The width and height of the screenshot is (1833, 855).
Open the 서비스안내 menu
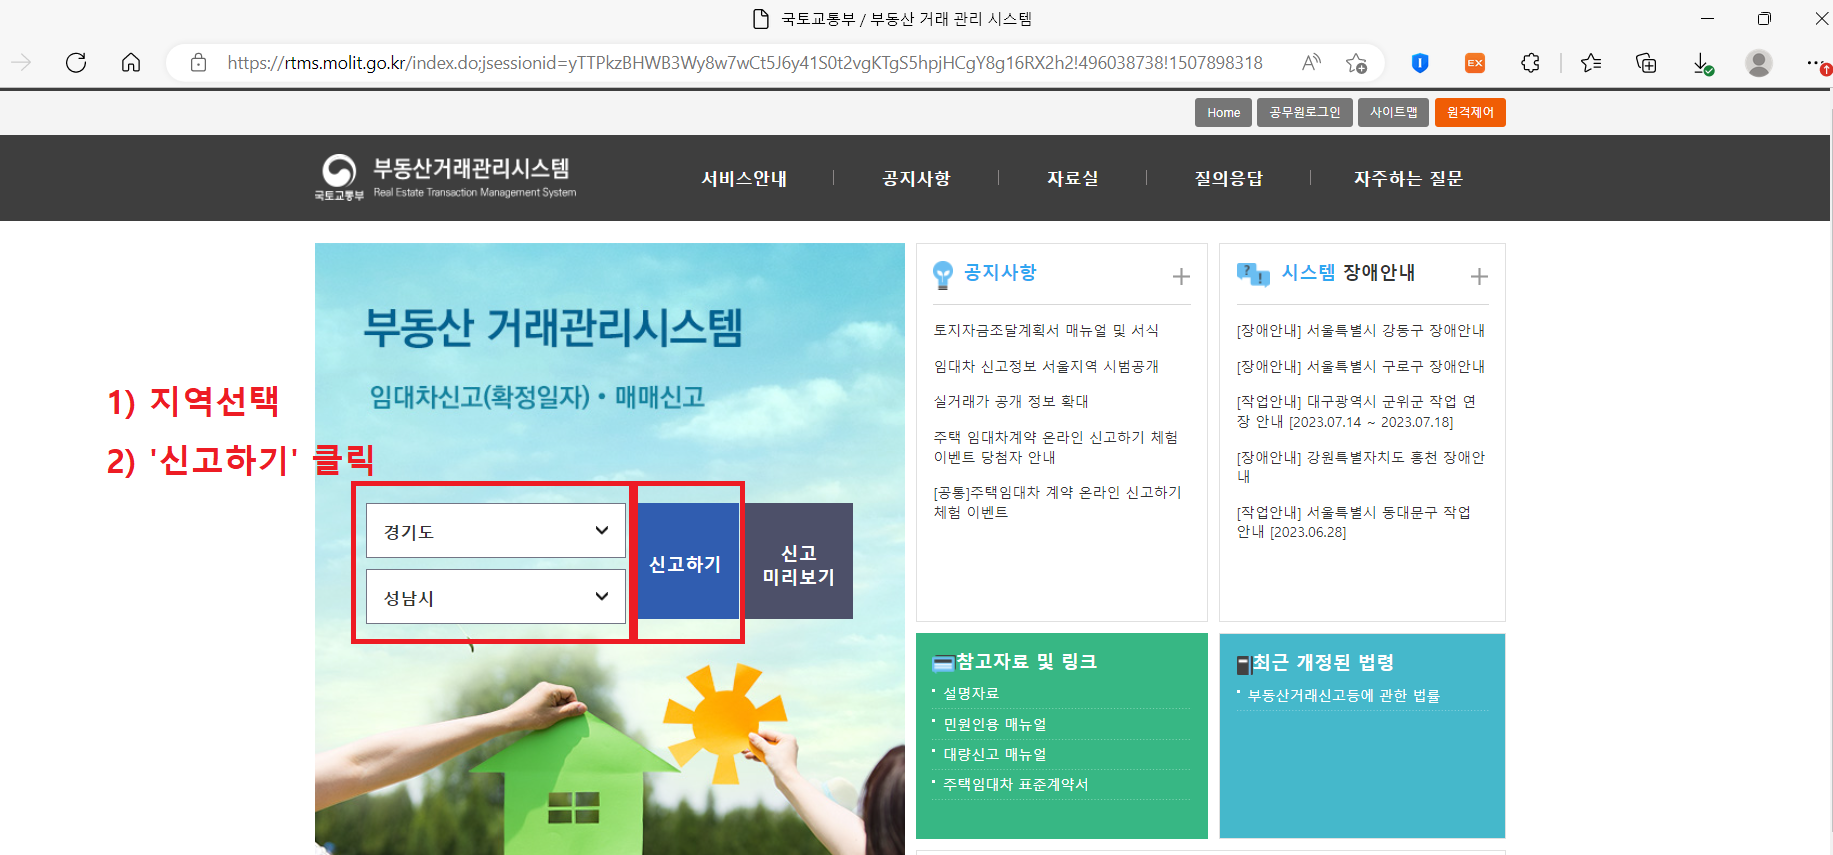744,178
